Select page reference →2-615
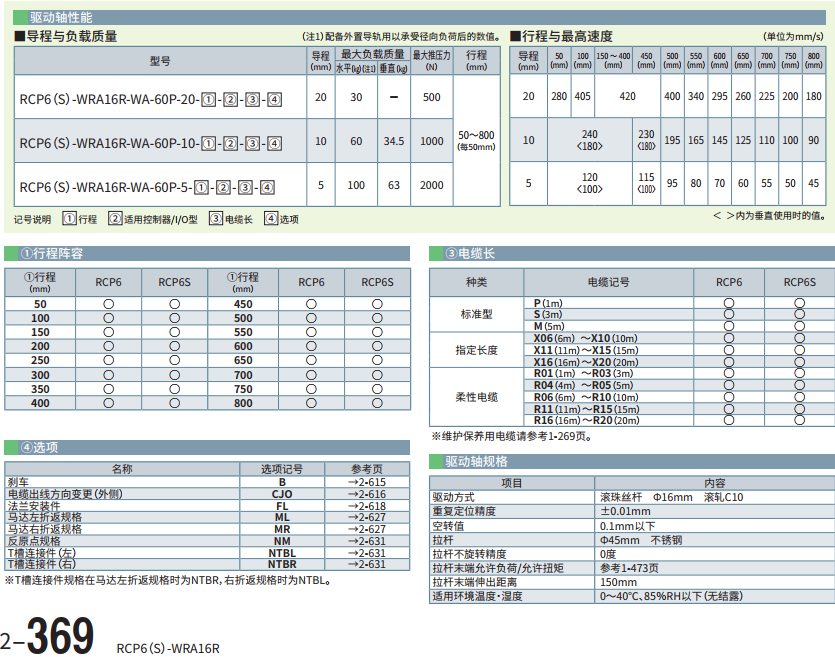This screenshot has width=835, height=657. coord(367,482)
